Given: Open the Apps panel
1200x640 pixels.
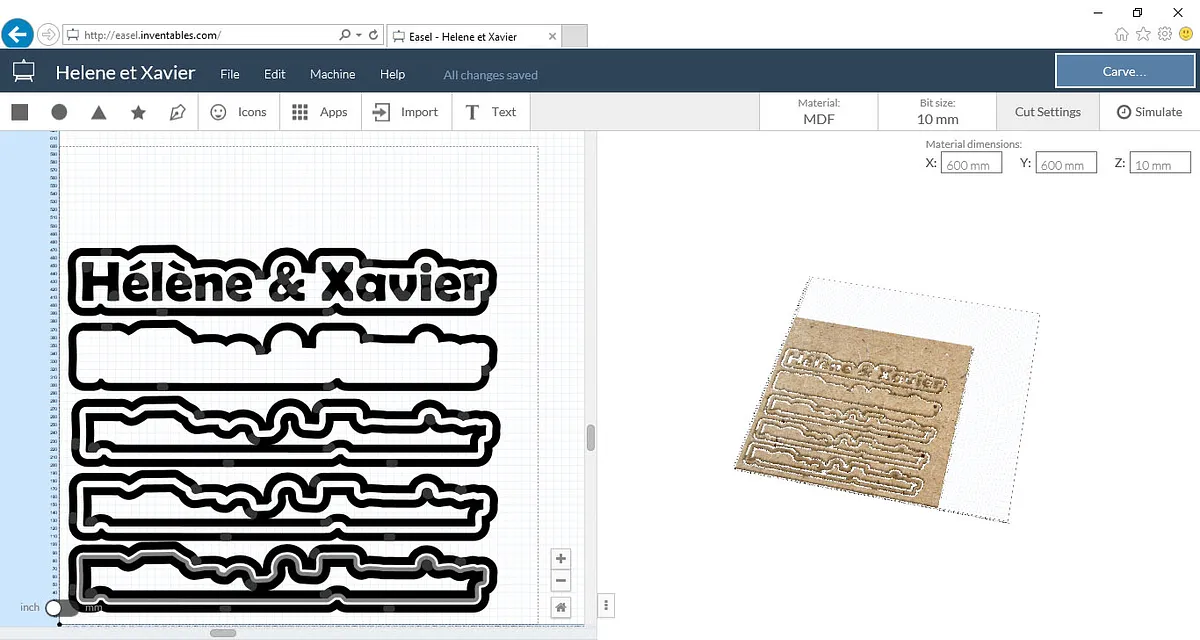Looking at the screenshot, I should (319, 112).
